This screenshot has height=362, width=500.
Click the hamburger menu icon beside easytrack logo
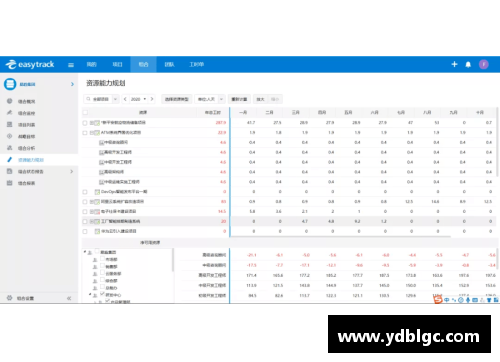(x=71, y=65)
